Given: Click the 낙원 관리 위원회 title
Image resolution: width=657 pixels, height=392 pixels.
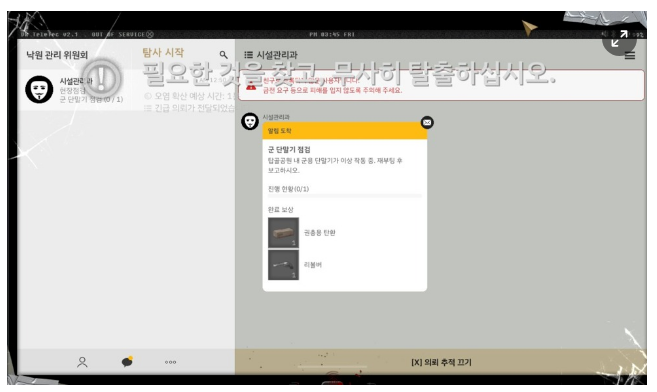Looking at the screenshot, I should coord(57,55).
